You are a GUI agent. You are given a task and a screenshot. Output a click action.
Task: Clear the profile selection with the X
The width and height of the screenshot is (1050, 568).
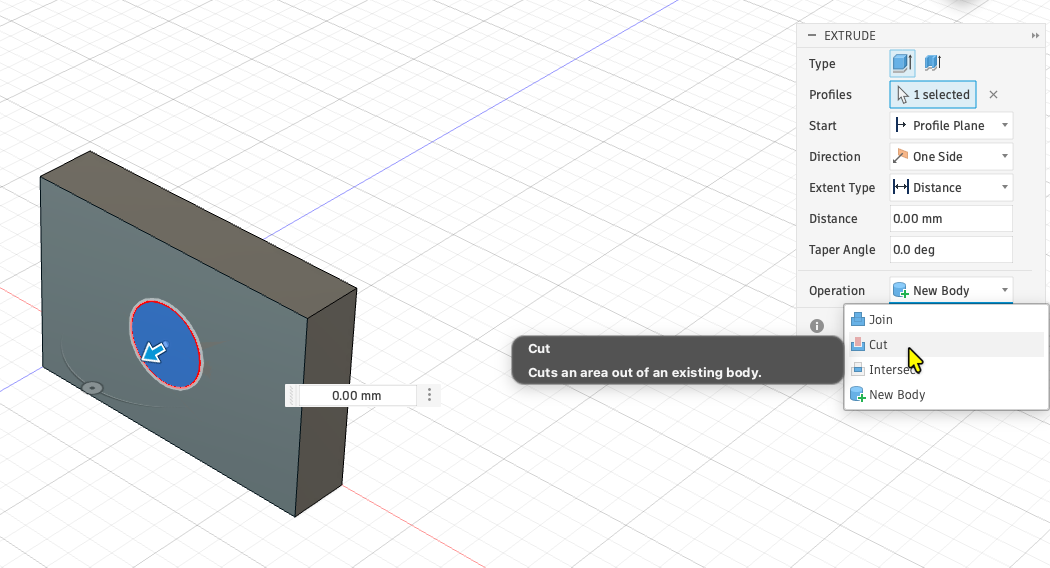pyautogui.click(x=994, y=94)
